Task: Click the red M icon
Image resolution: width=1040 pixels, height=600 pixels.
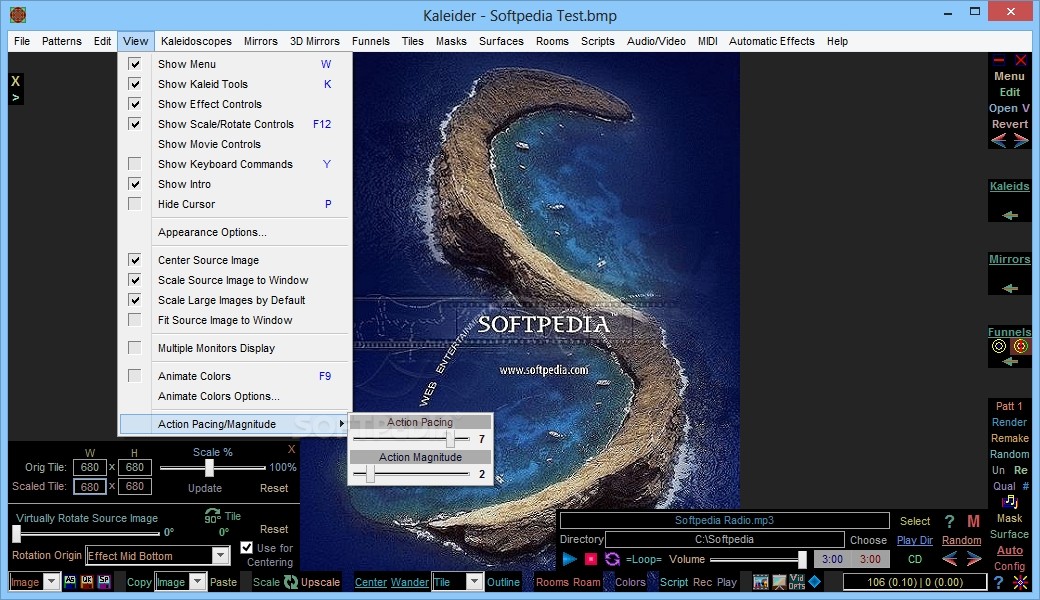Action: pyautogui.click(x=973, y=521)
